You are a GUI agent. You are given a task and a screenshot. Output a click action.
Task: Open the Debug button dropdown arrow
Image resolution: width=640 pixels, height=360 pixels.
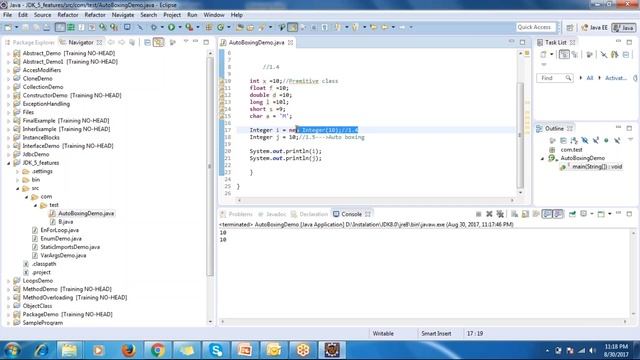click(162, 27)
